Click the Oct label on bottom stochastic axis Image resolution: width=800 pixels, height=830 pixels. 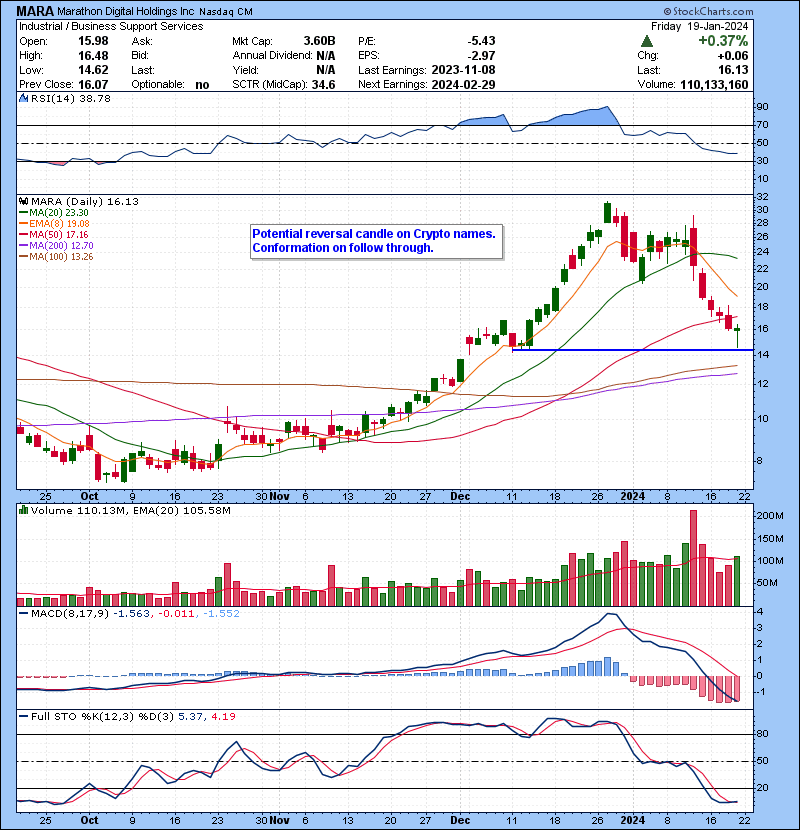click(x=89, y=819)
